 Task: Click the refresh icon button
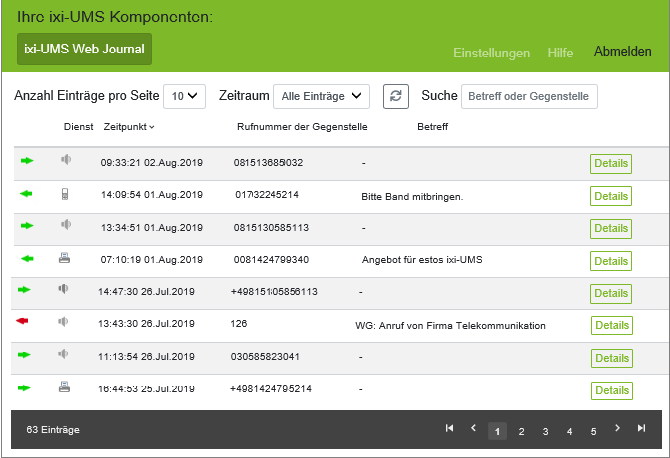396,96
